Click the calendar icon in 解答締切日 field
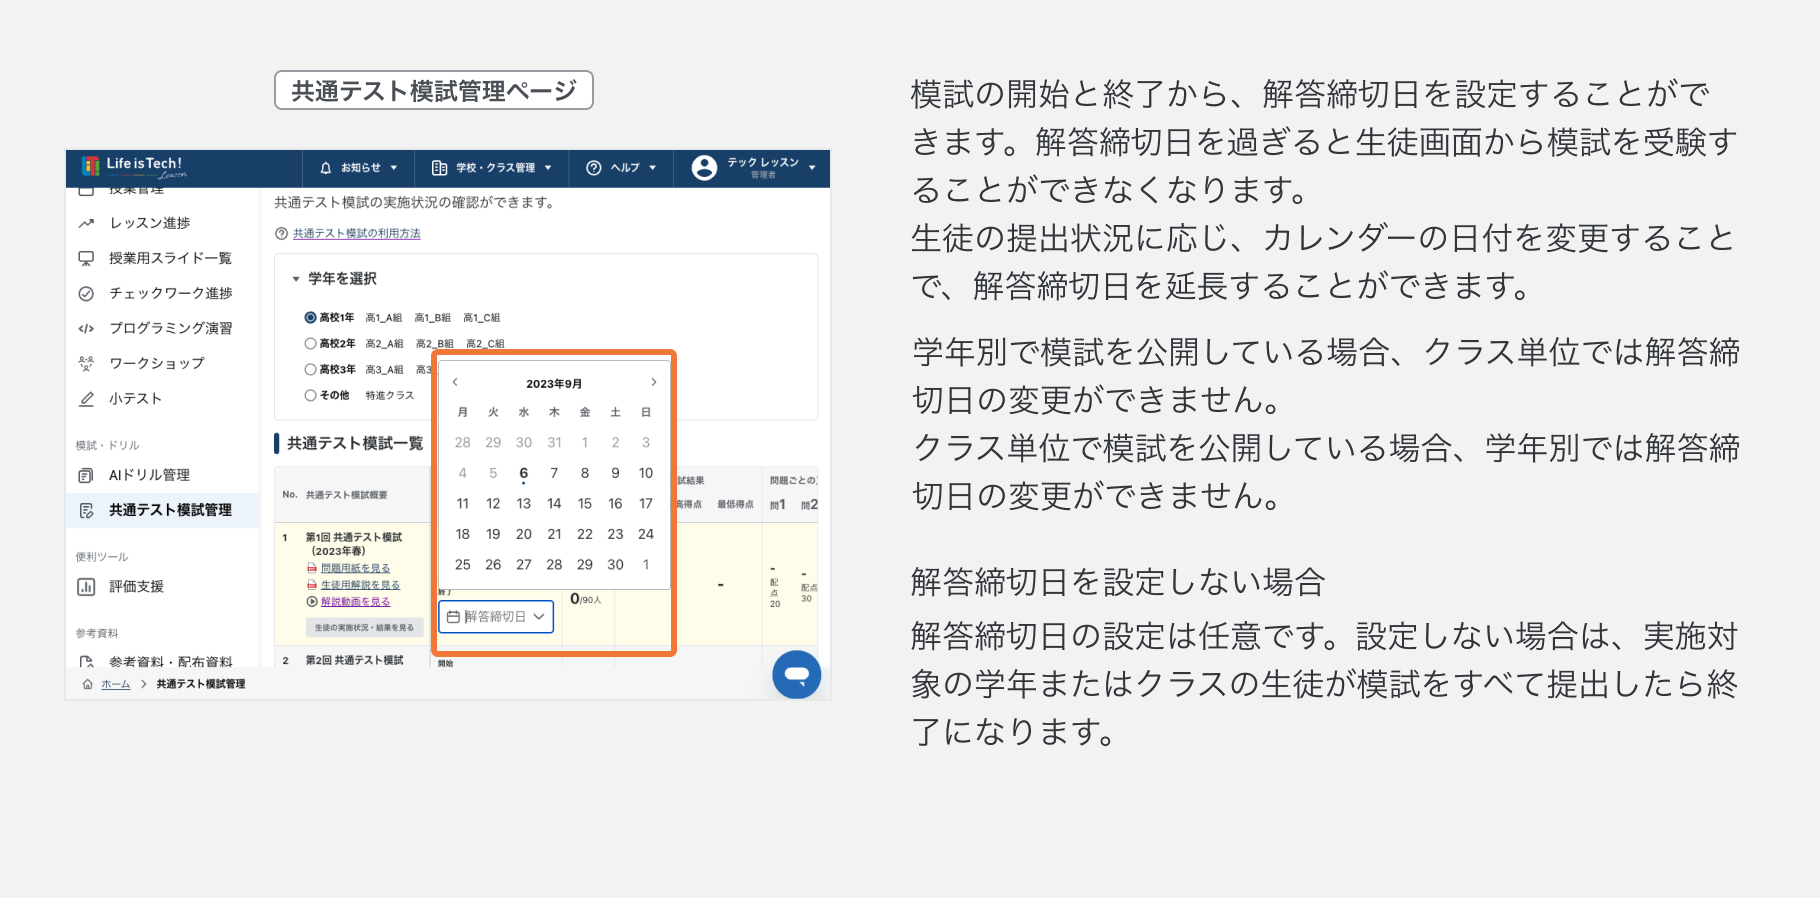This screenshot has height=898, width=1820. (x=453, y=617)
